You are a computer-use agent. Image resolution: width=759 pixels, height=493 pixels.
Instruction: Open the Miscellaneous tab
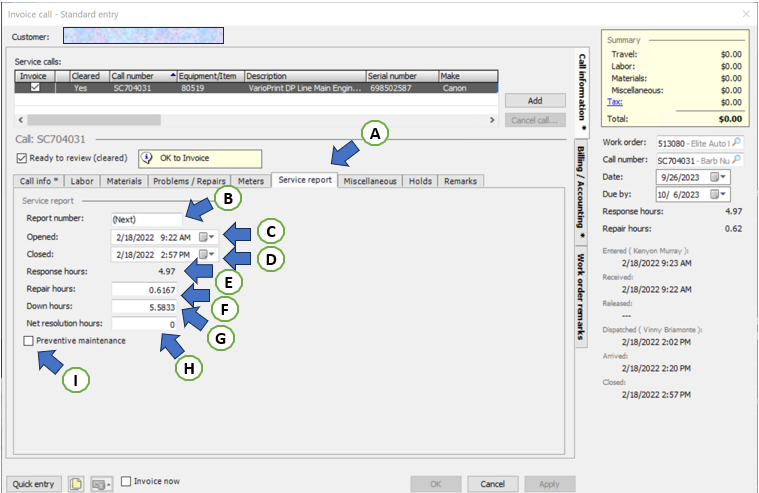(x=370, y=181)
